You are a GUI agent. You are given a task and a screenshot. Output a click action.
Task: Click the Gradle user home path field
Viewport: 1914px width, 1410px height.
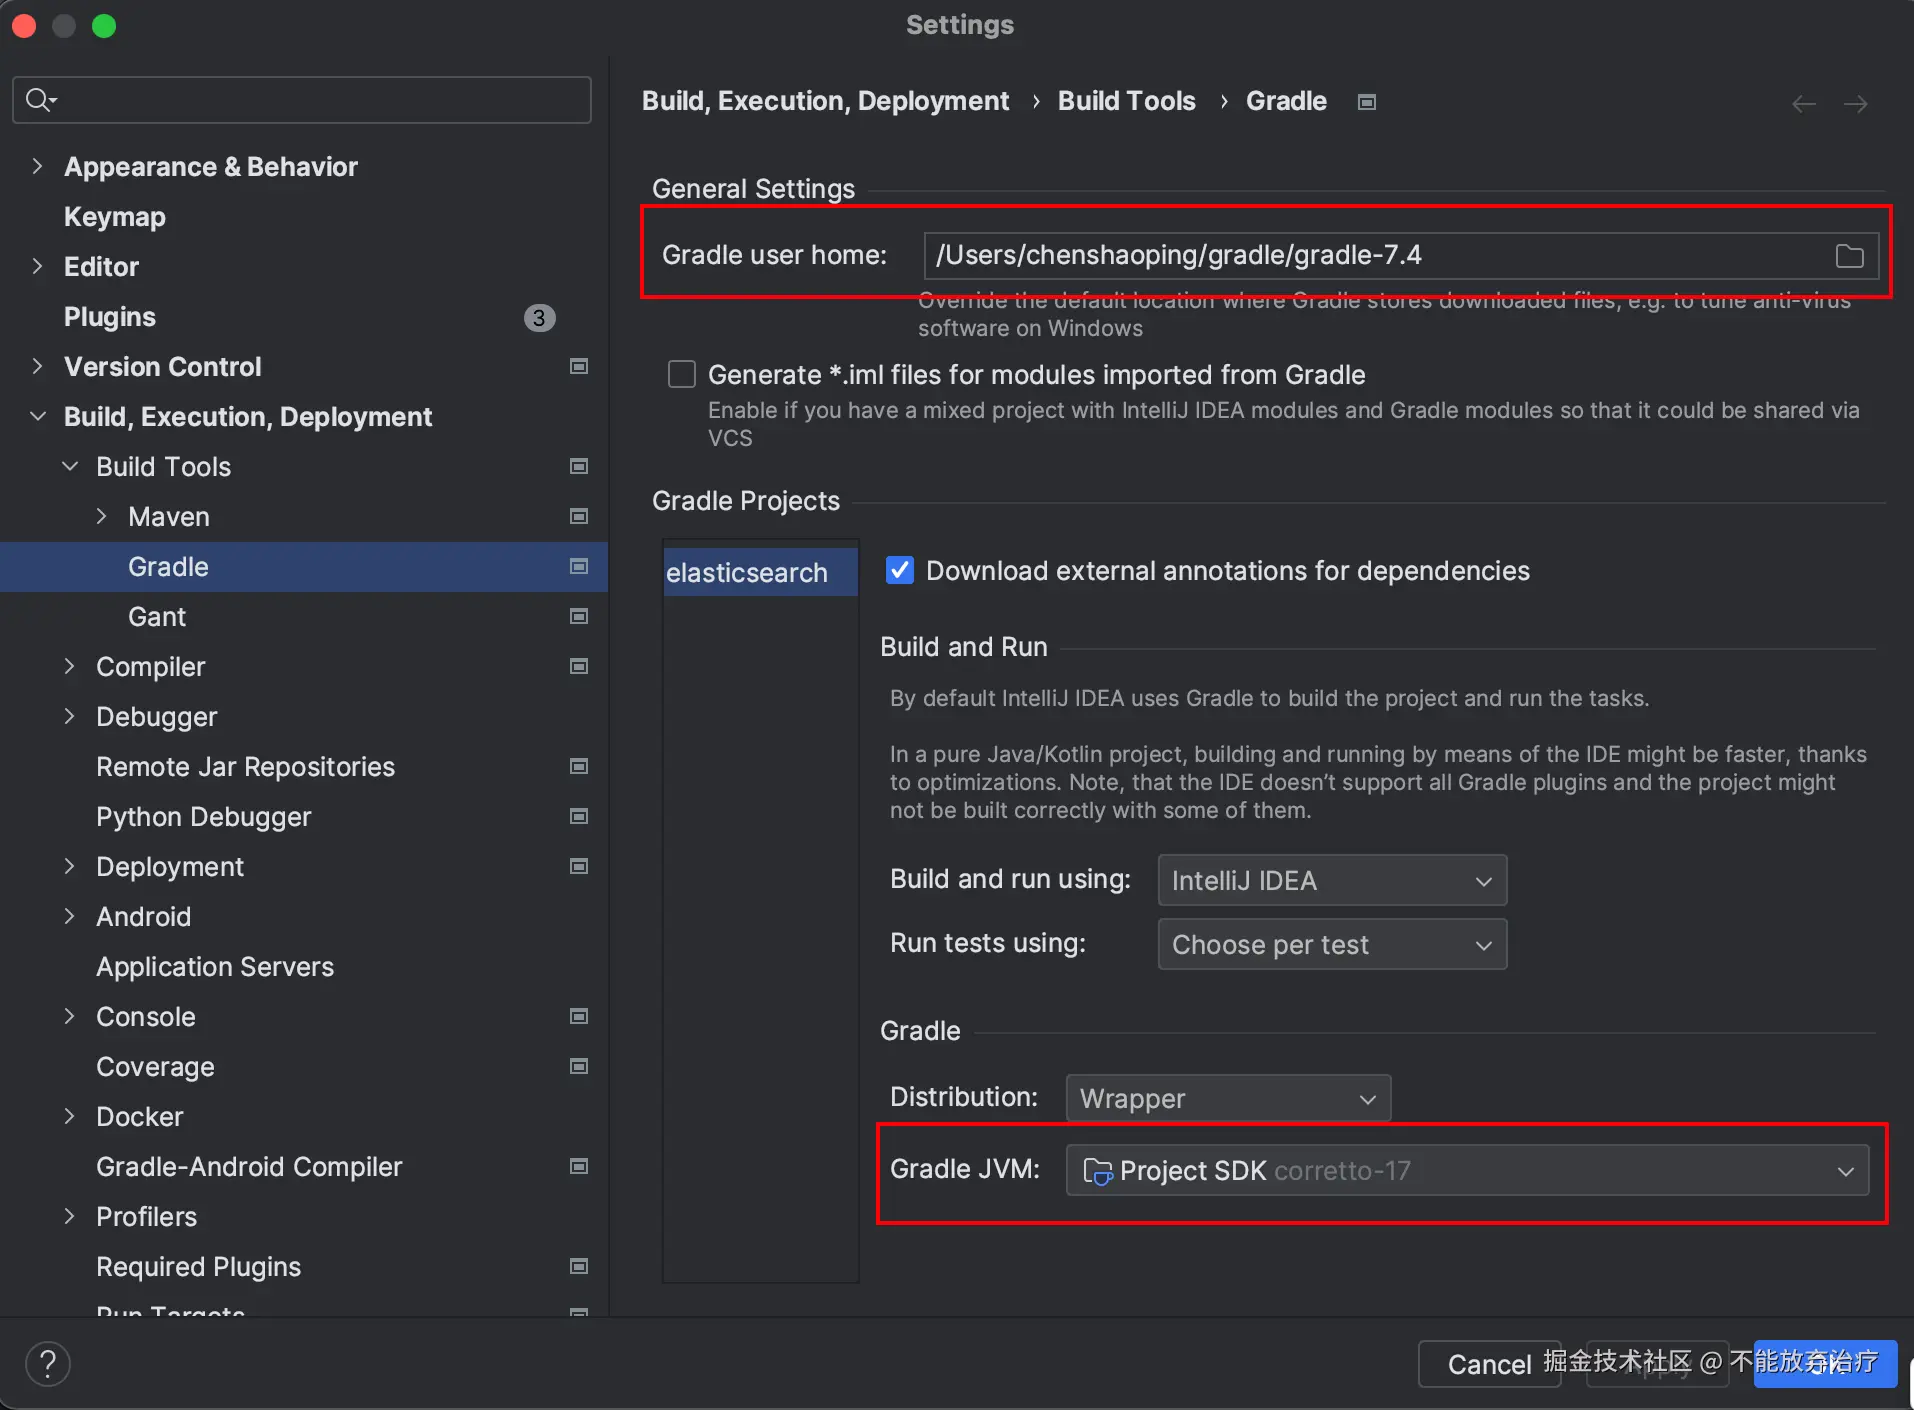[1370, 256]
